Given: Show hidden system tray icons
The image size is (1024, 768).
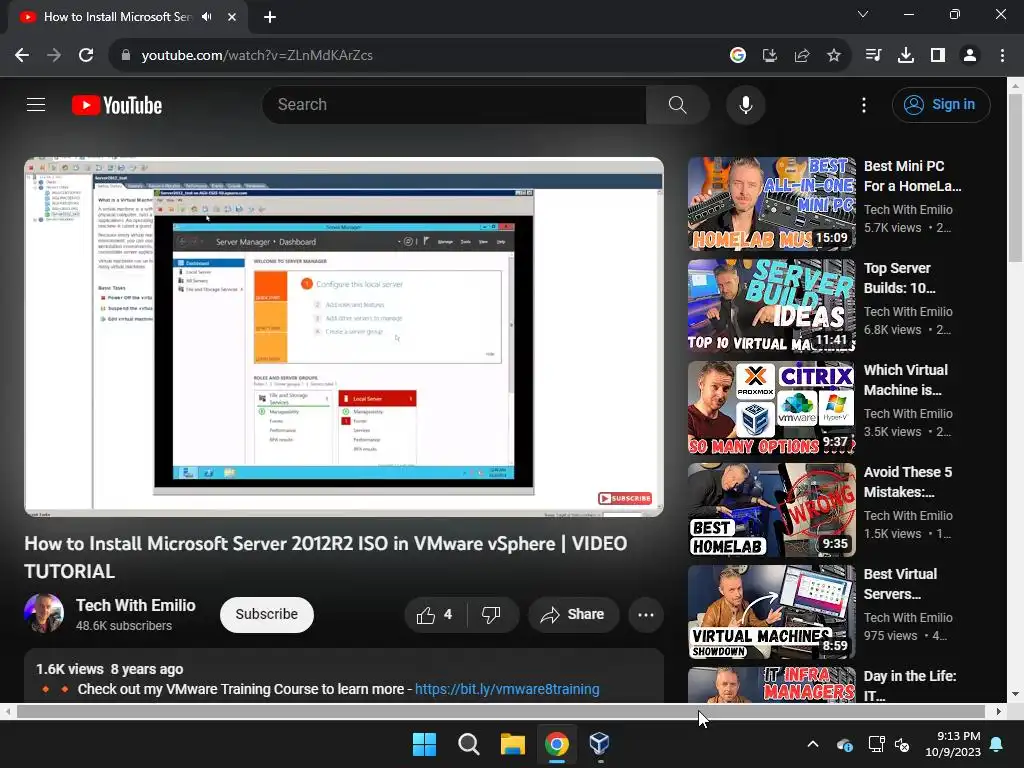Looking at the screenshot, I should click(813, 744).
